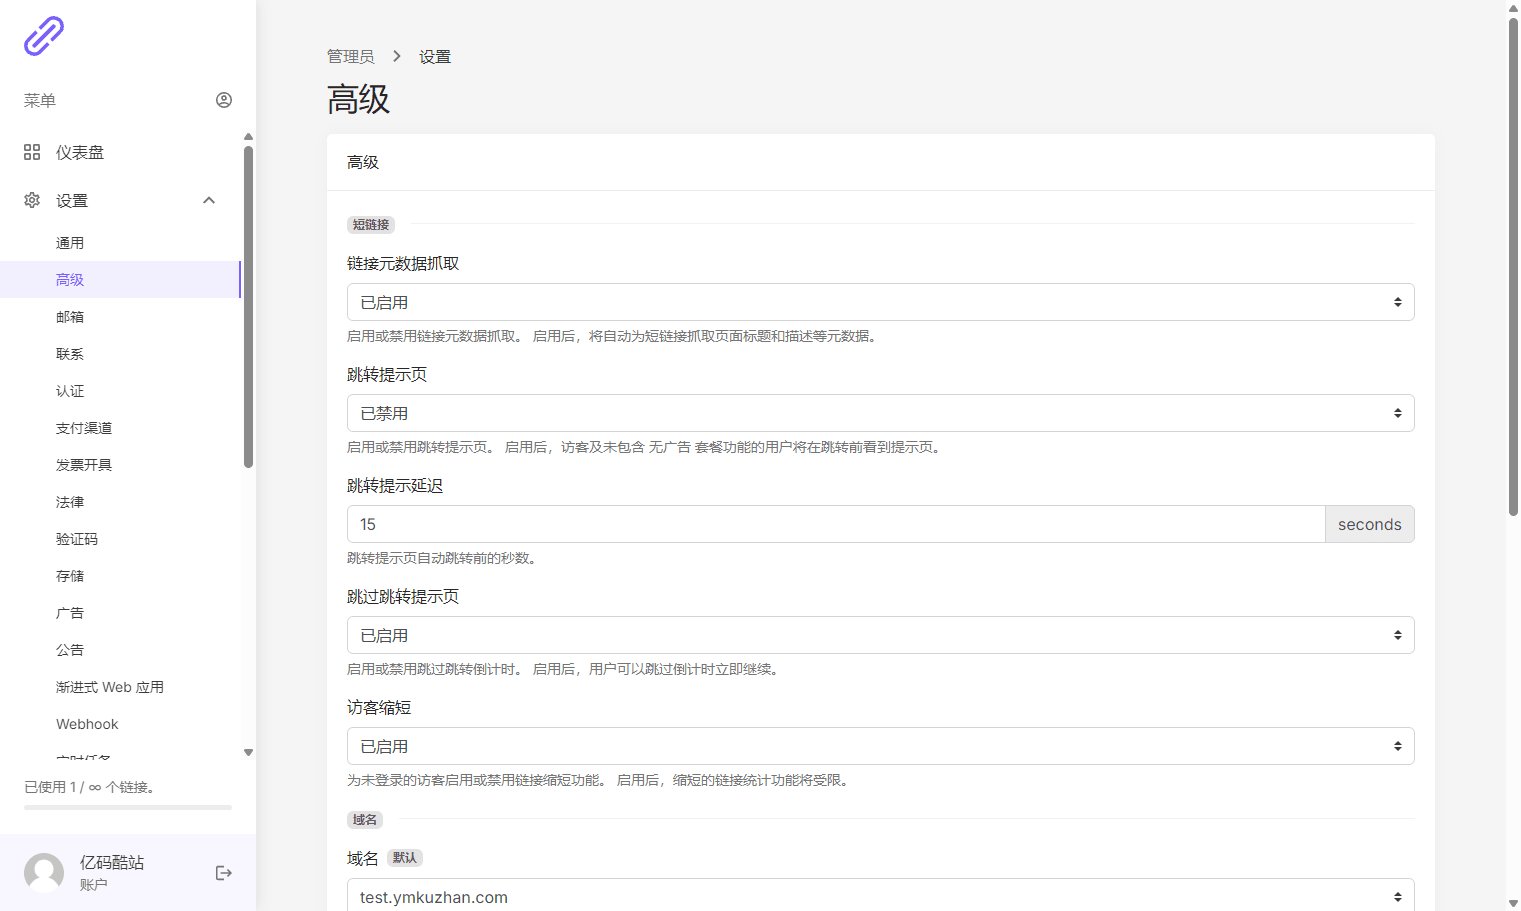1521x911 pixels.
Task: Click the 亿码酷站 user avatar
Action: click(44, 873)
